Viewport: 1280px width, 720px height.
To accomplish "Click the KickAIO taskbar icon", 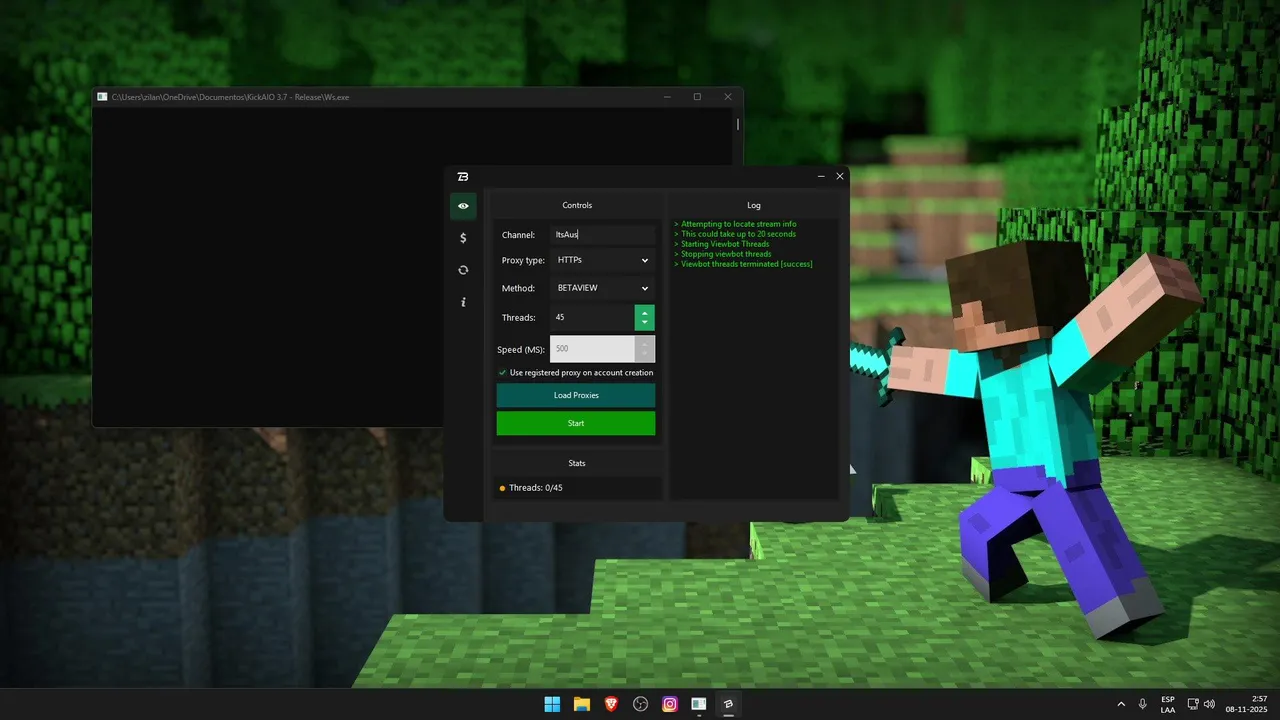I will tap(729, 704).
